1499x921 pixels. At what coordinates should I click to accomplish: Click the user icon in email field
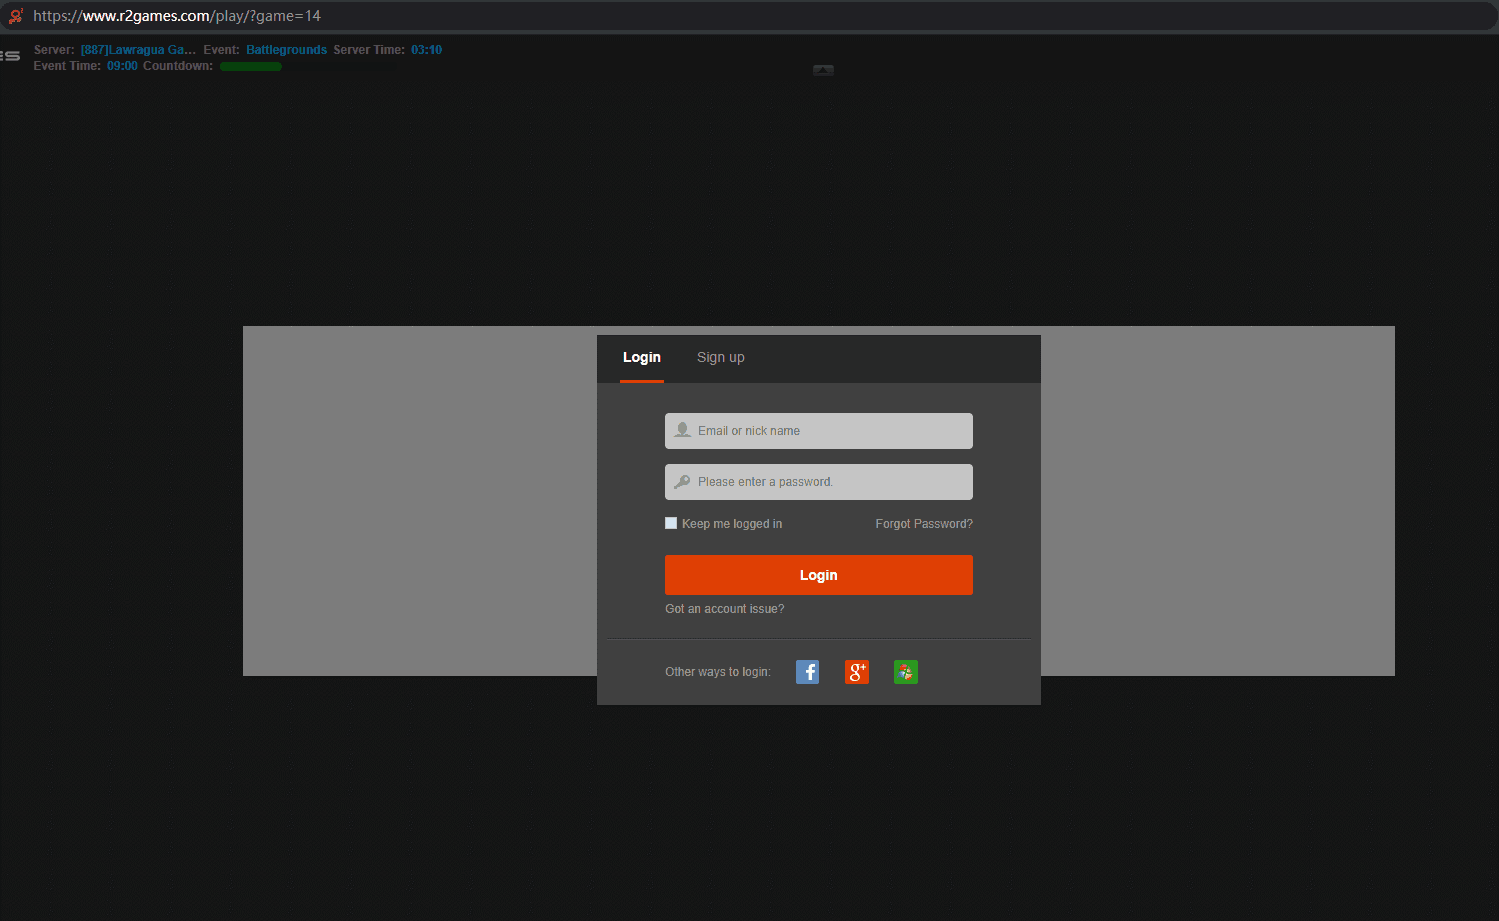[683, 430]
